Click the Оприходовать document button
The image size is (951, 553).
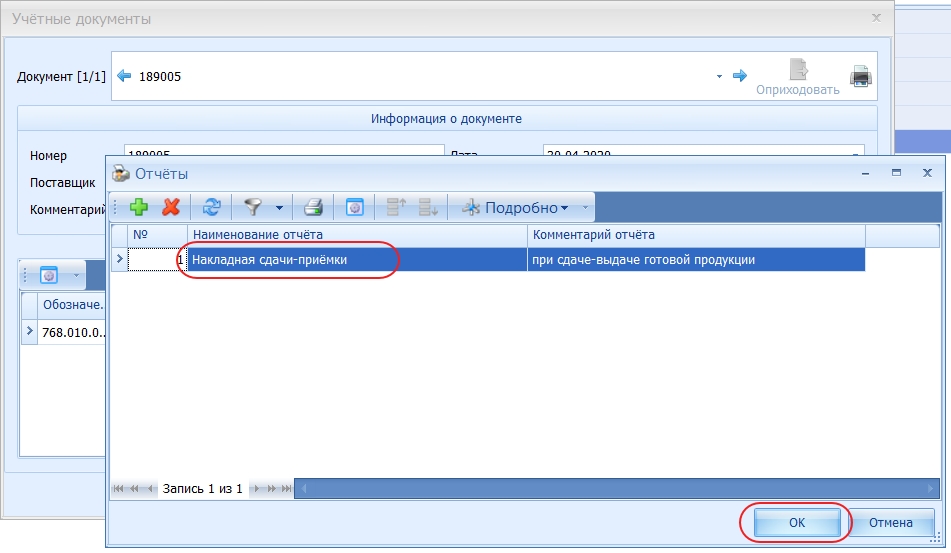click(x=797, y=78)
